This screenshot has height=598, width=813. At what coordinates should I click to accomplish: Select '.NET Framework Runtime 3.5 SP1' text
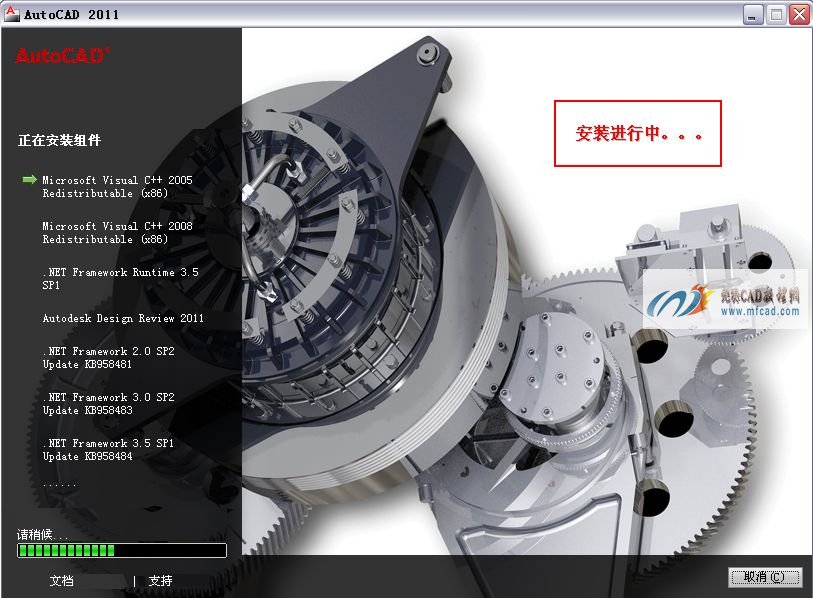(120, 279)
